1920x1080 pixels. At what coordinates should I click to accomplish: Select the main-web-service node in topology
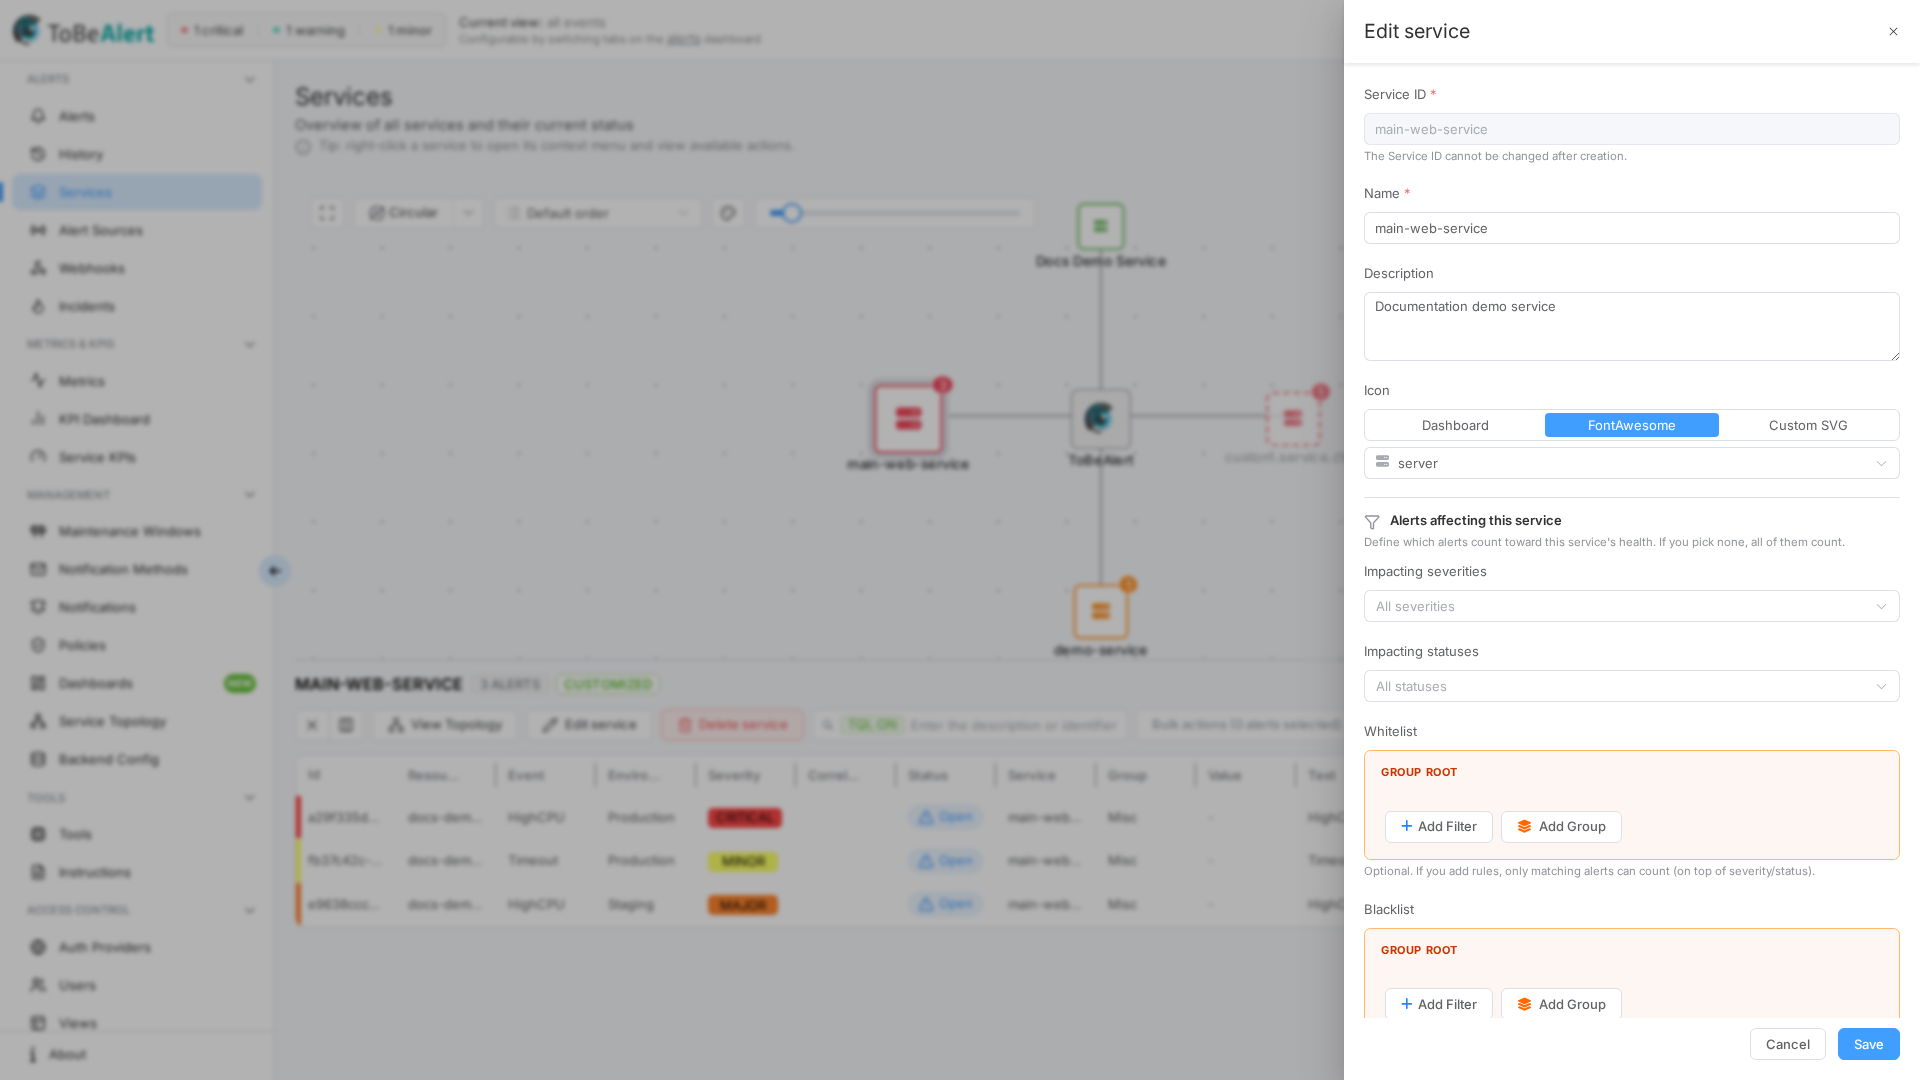[908, 418]
